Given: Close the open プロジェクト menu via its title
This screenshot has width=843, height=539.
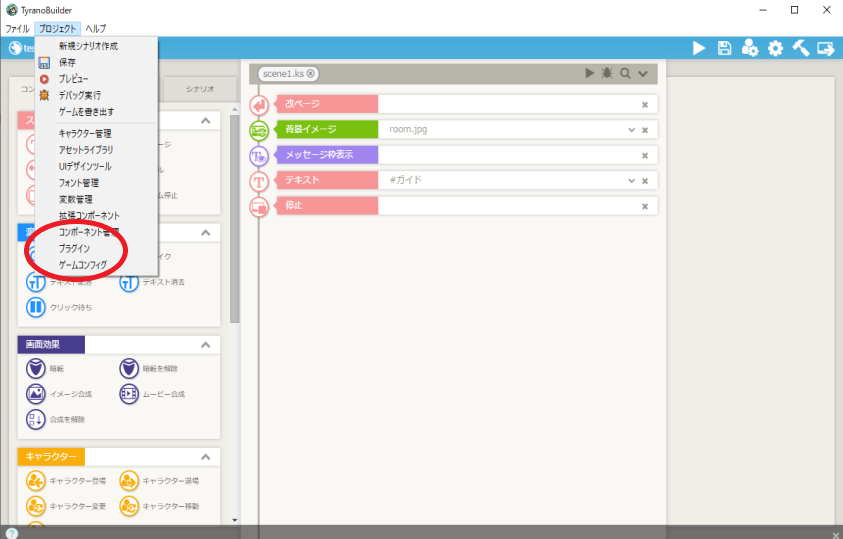Looking at the screenshot, I should tap(58, 28).
